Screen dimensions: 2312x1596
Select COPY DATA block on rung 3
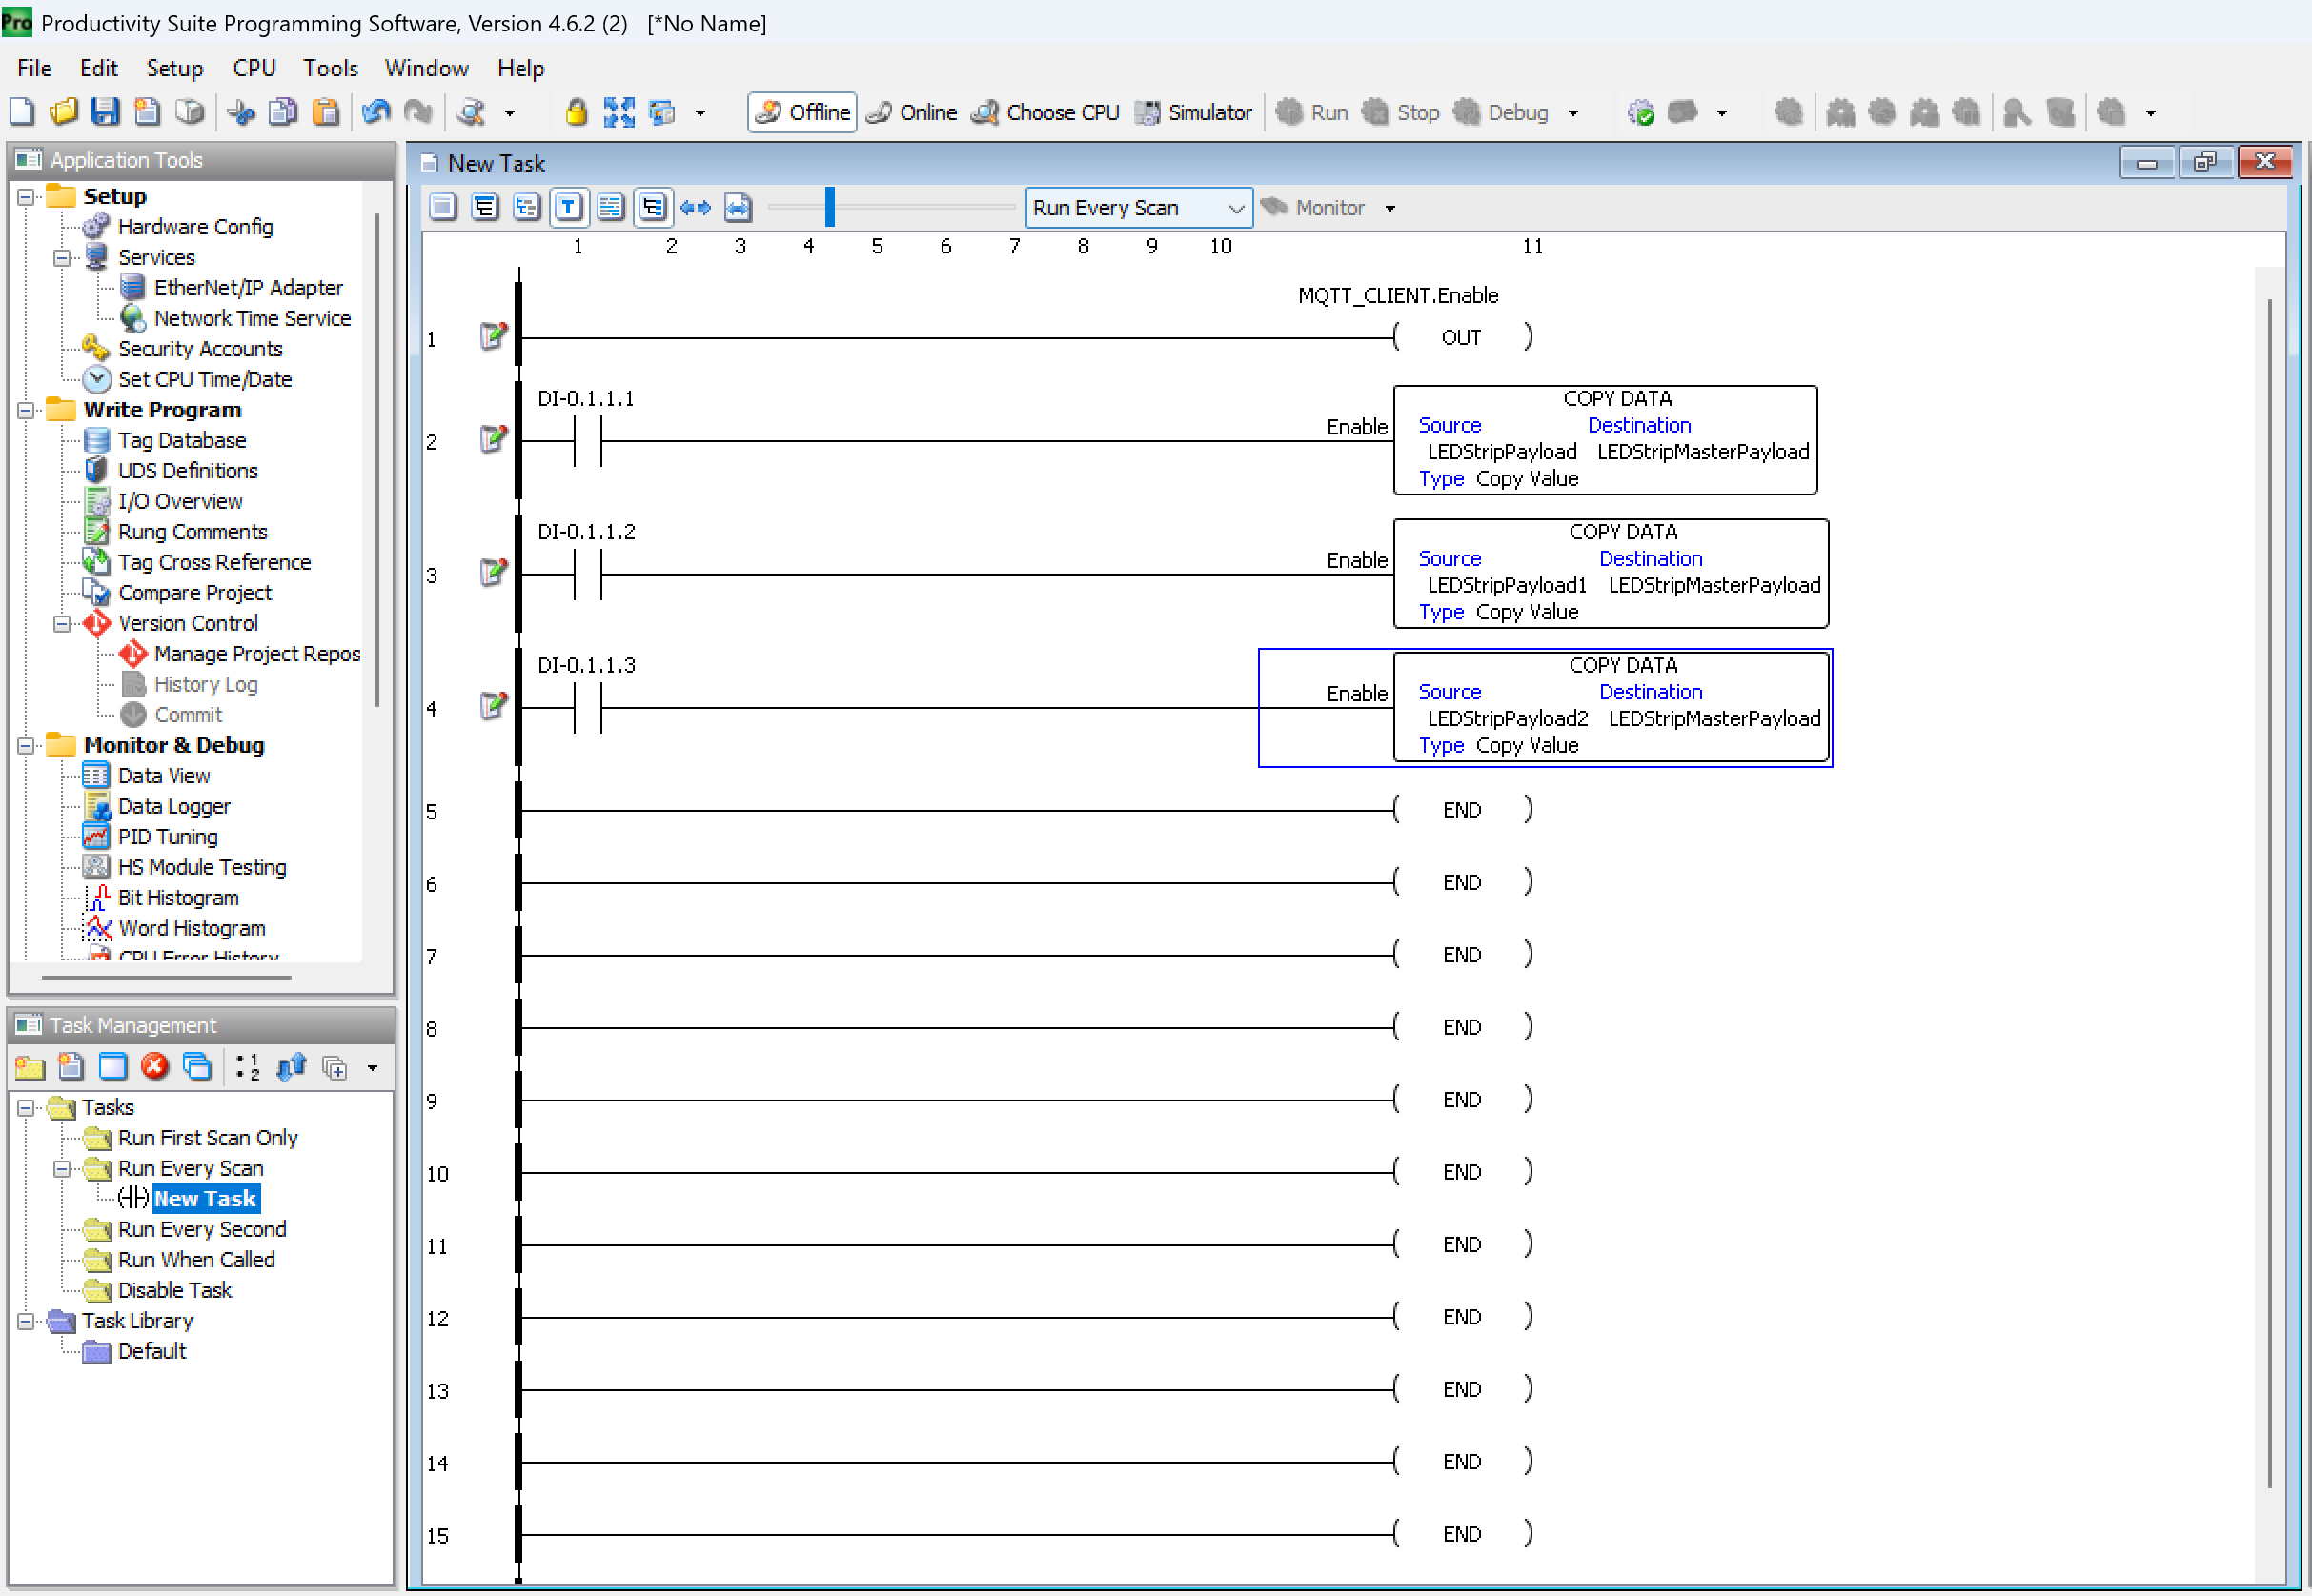1611,574
